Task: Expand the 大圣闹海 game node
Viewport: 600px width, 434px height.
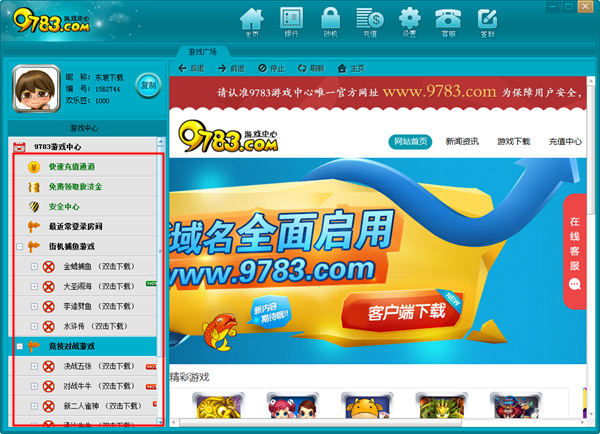Action: pyautogui.click(x=34, y=286)
